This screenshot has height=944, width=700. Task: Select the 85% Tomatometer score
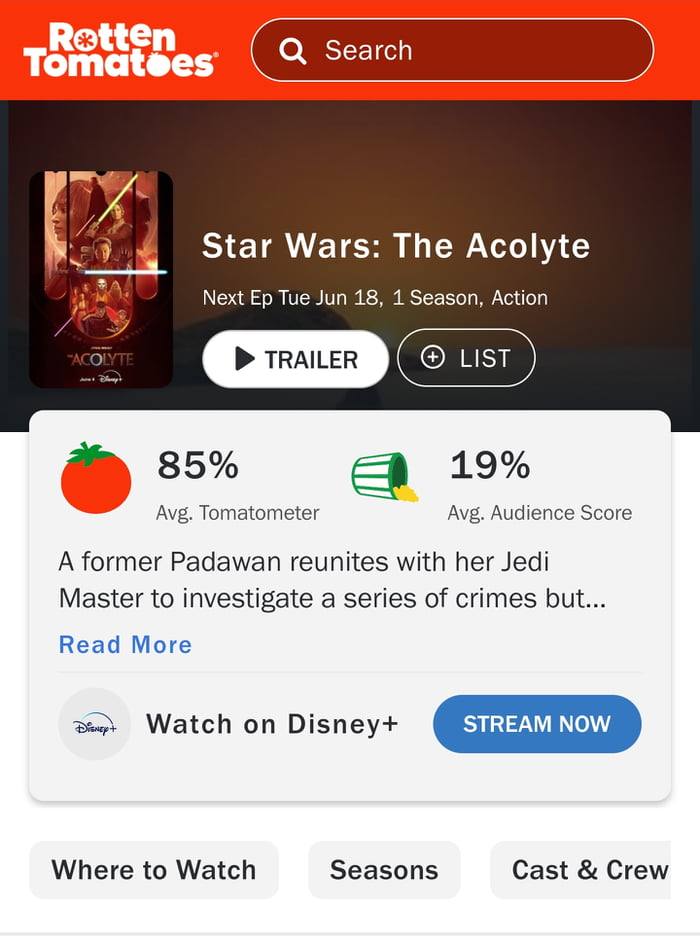[x=198, y=465]
